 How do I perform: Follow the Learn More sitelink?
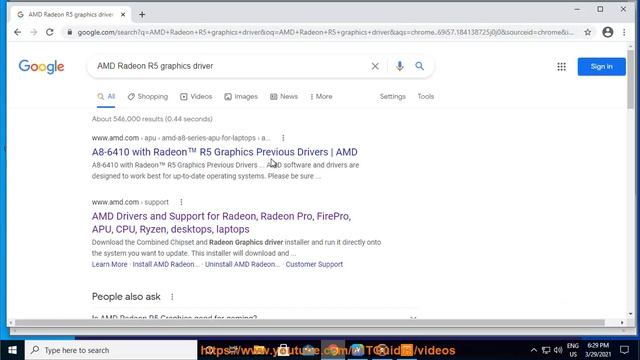[x=109, y=264]
